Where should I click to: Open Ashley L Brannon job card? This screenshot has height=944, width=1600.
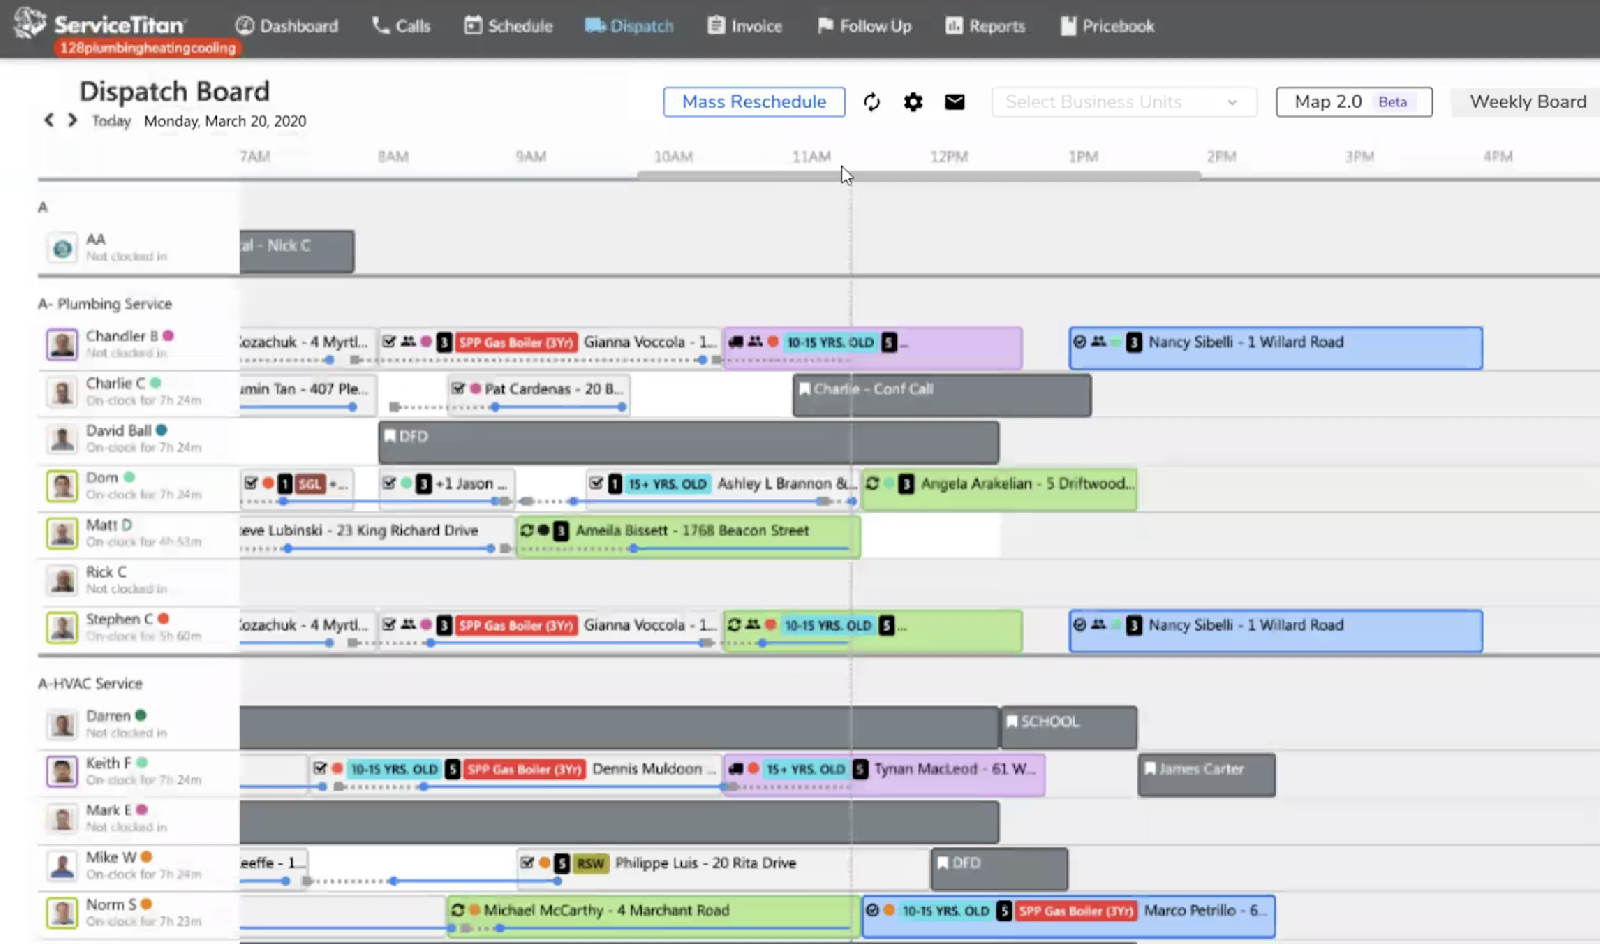pos(722,489)
